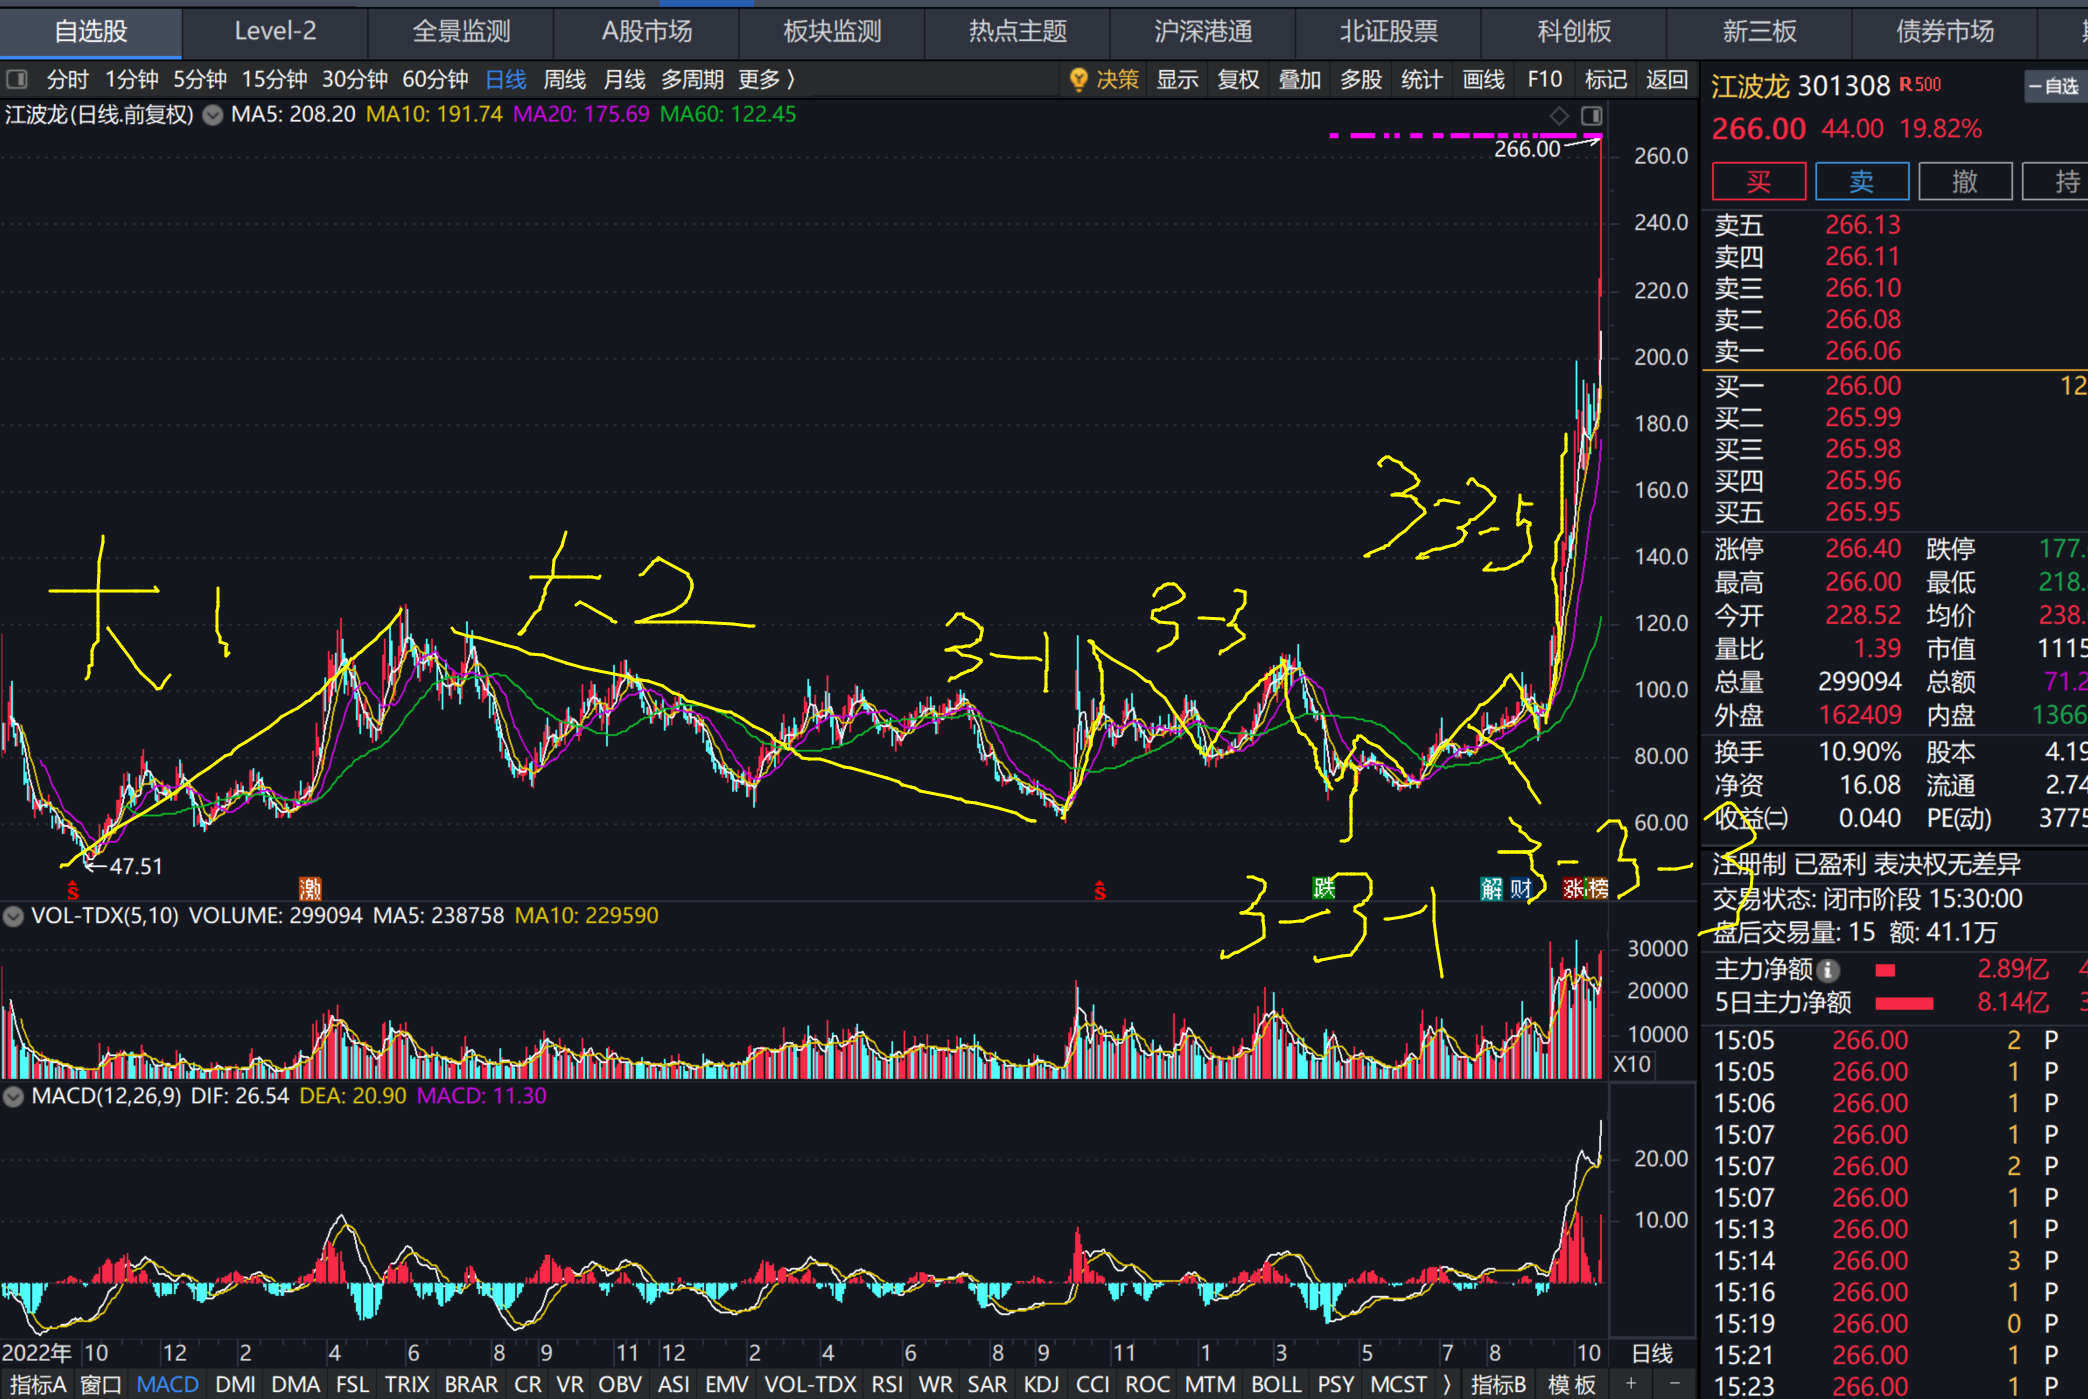
Task: Toggle the left sidebar panel icon
Action: pos(17,80)
